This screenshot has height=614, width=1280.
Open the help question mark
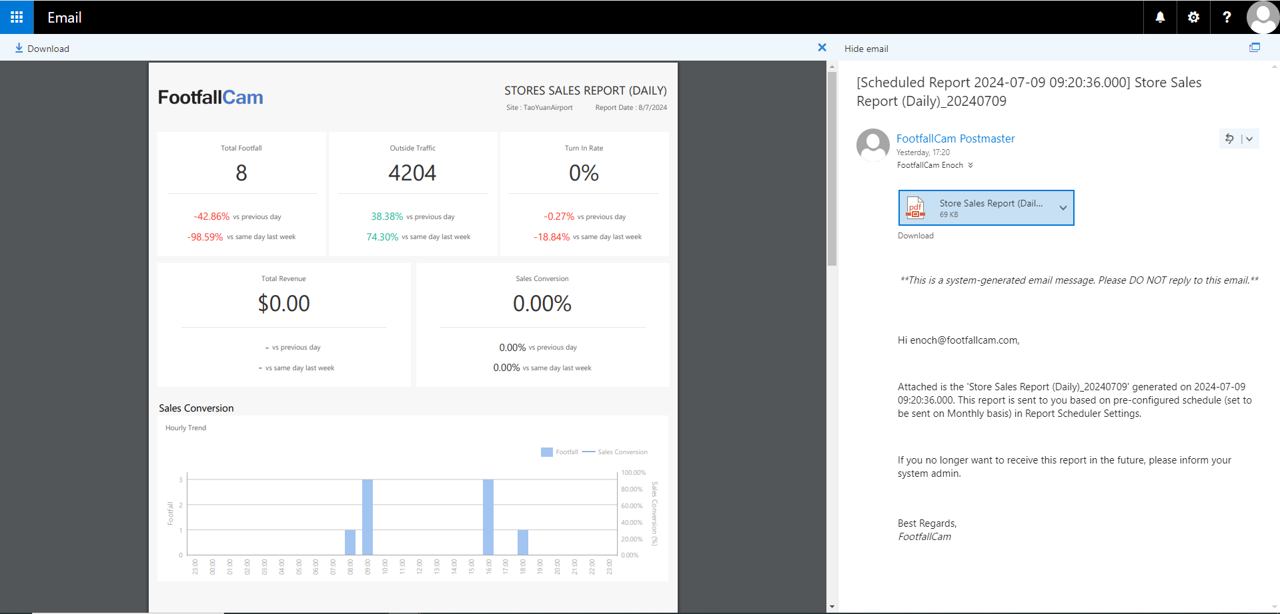[1227, 17]
